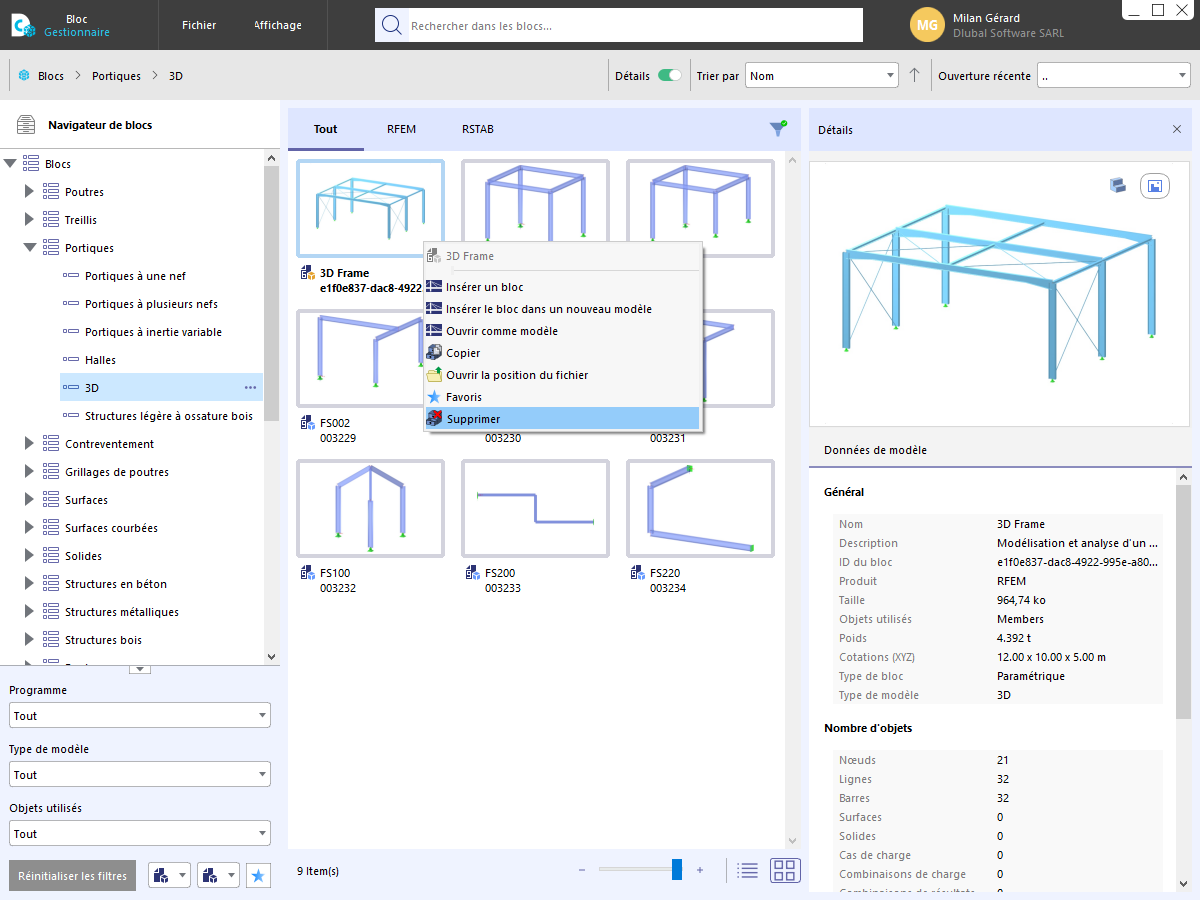Toggle the favorites star filter button
This screenshot has height=900, width=1200.
[258, 876]
